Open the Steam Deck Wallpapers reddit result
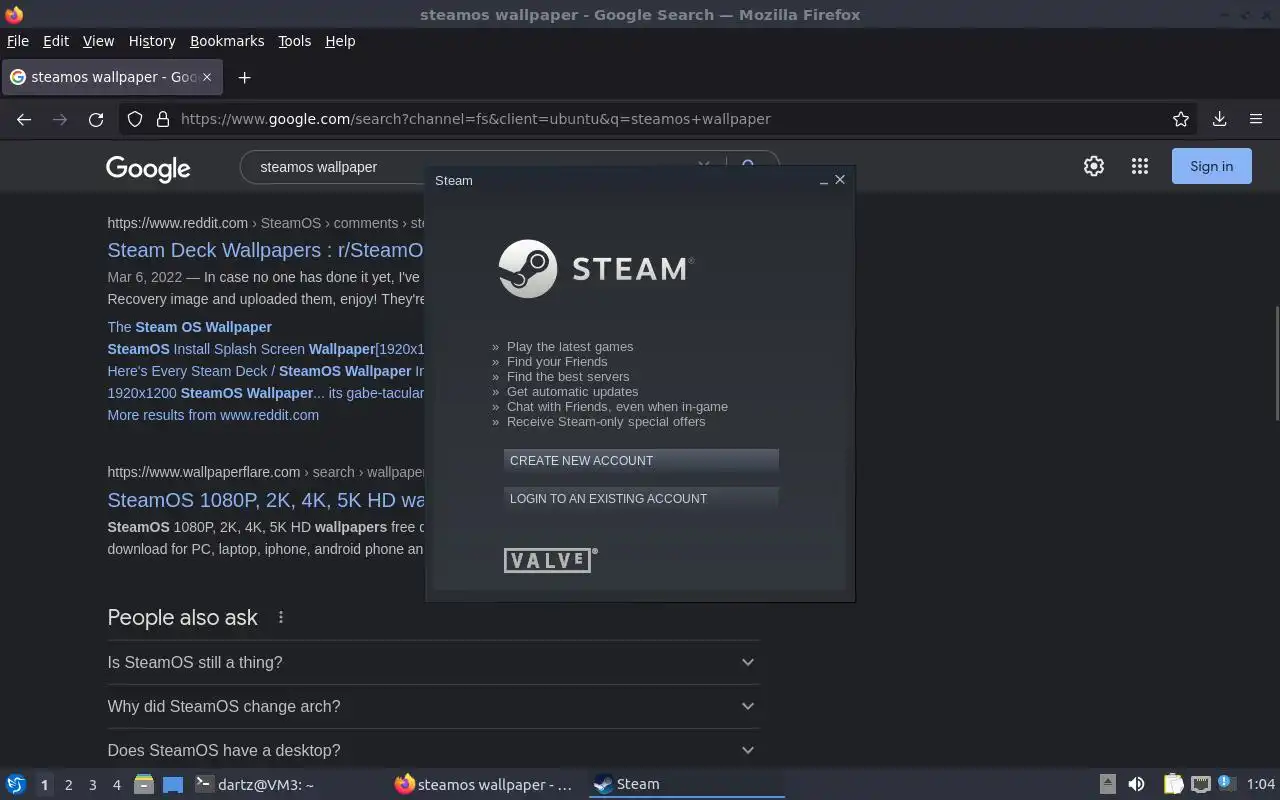 click(265, 250)
